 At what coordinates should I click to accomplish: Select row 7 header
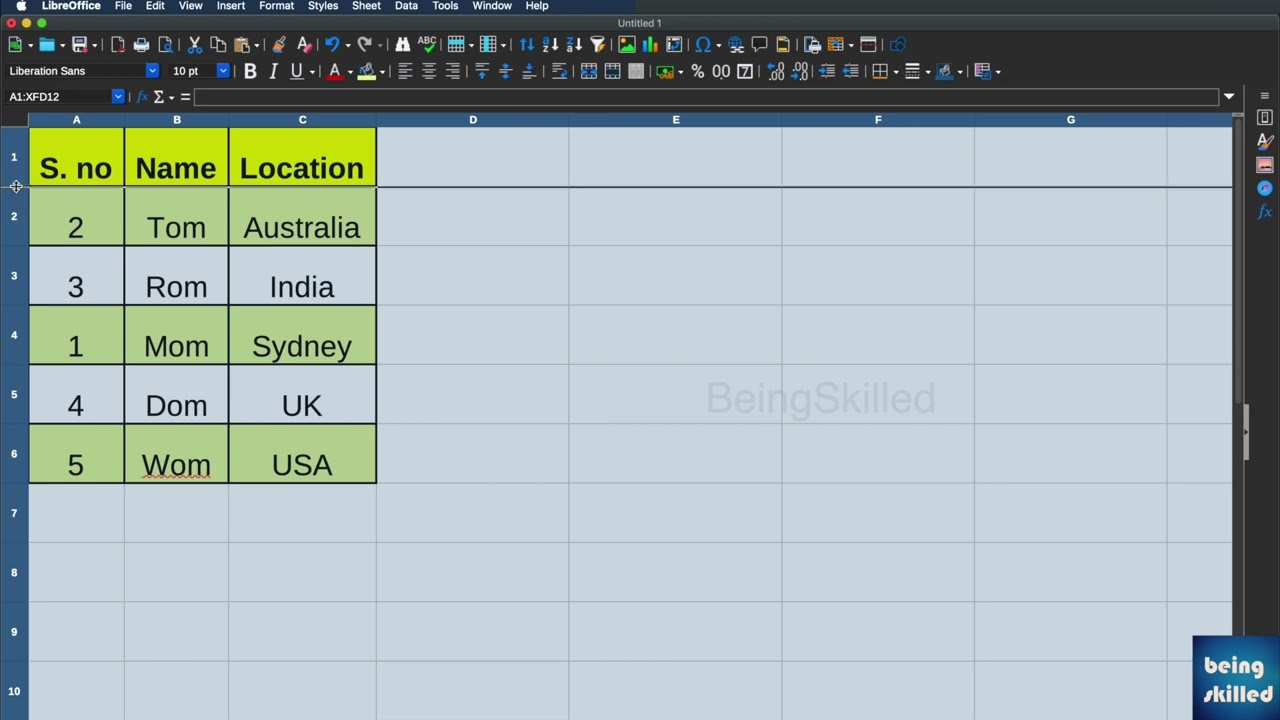click(x=14, y=513)
